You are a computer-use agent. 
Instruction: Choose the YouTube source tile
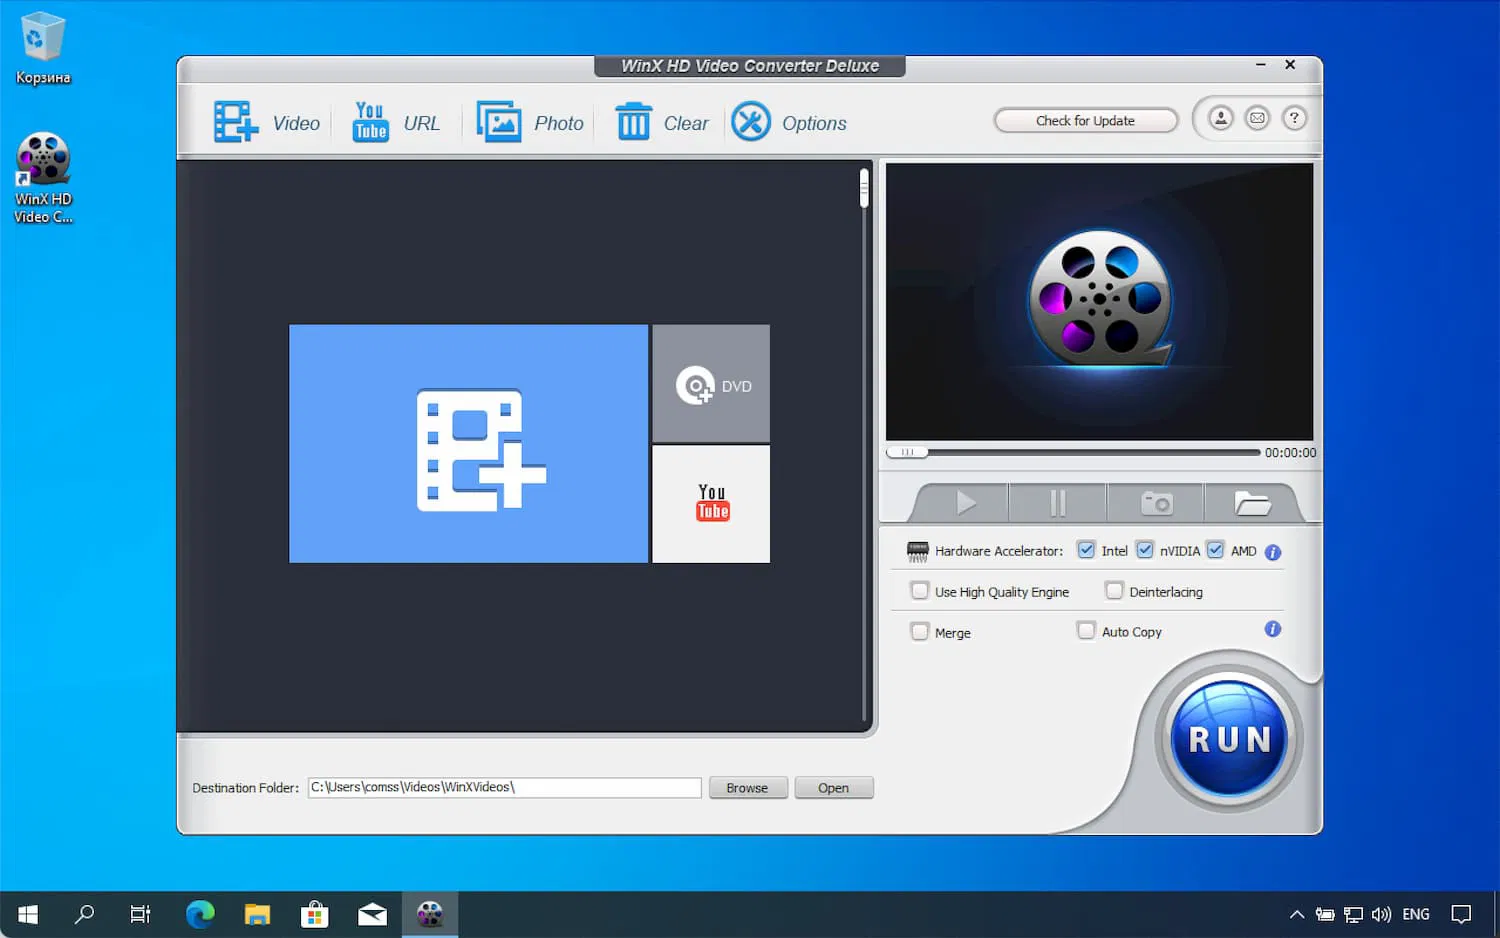click(710, 503)
